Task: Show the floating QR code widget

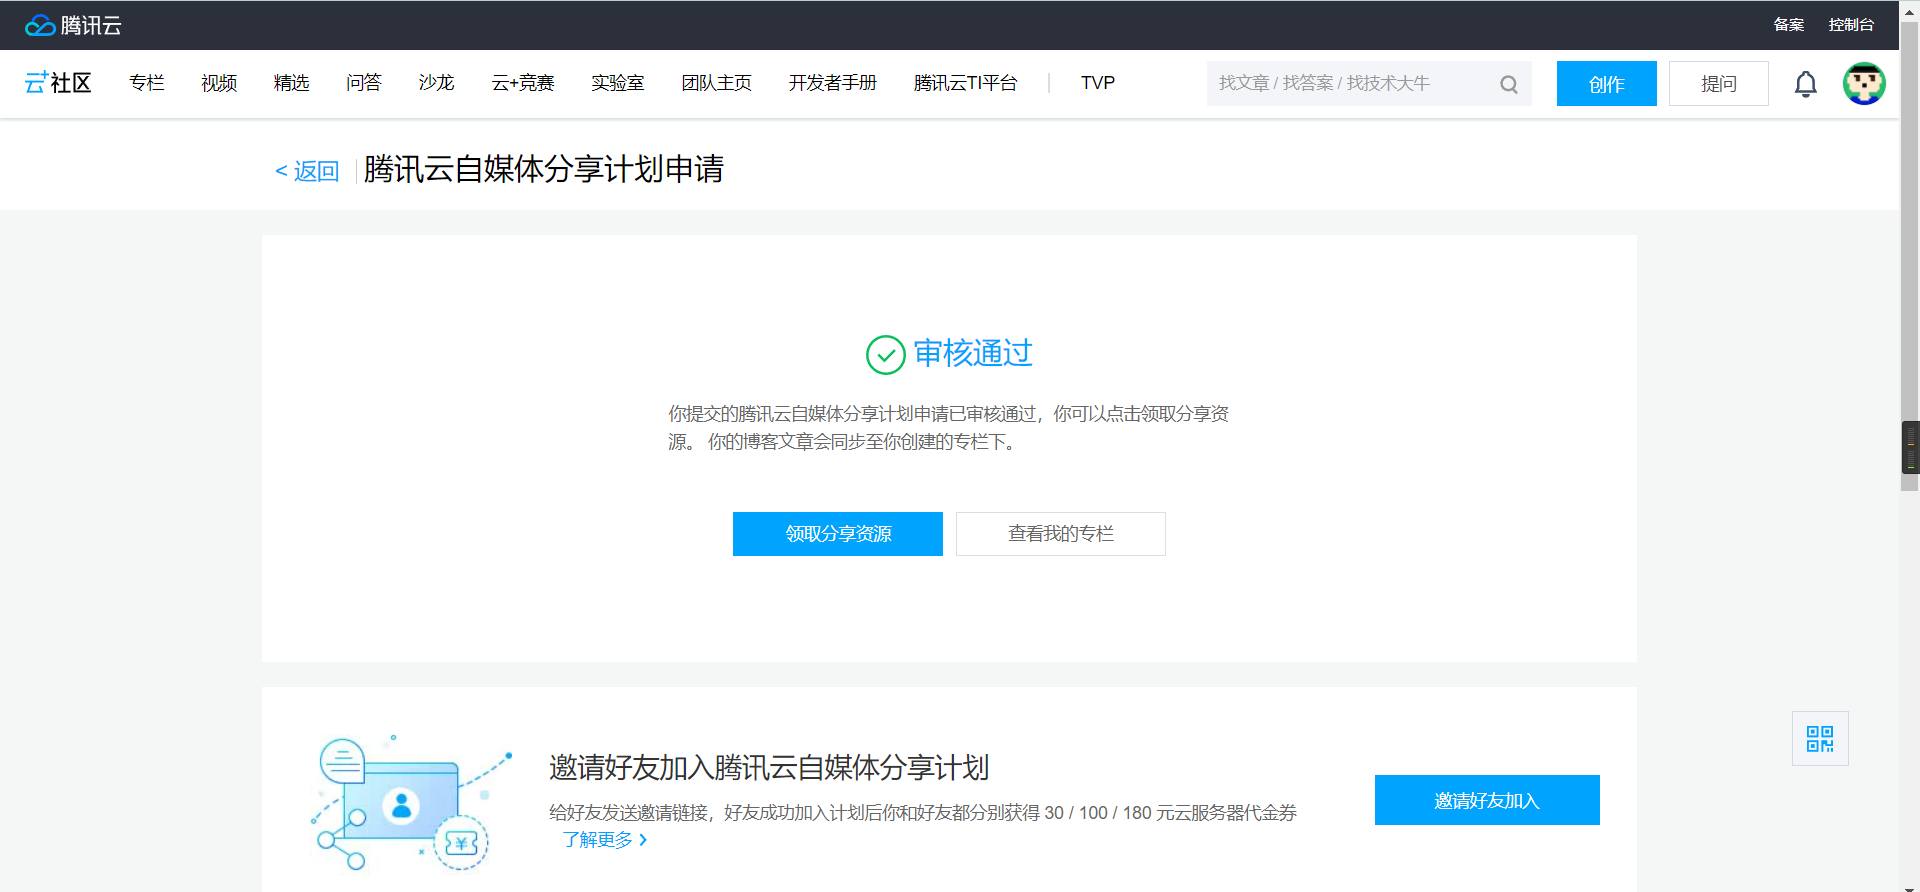Action: coord(1820,739)
